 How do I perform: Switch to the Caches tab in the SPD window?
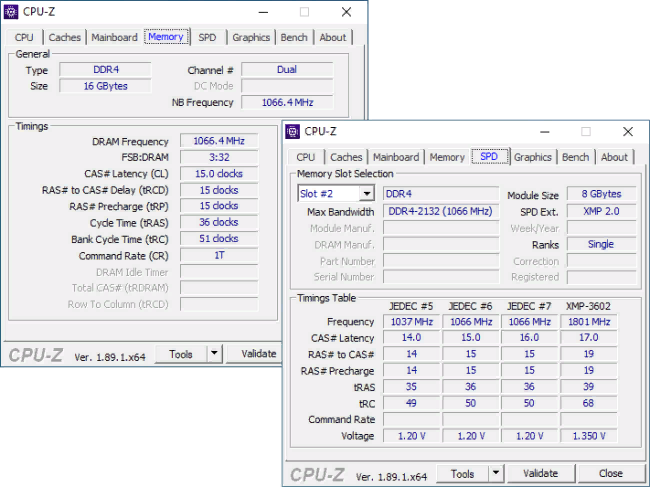(346, 157)
